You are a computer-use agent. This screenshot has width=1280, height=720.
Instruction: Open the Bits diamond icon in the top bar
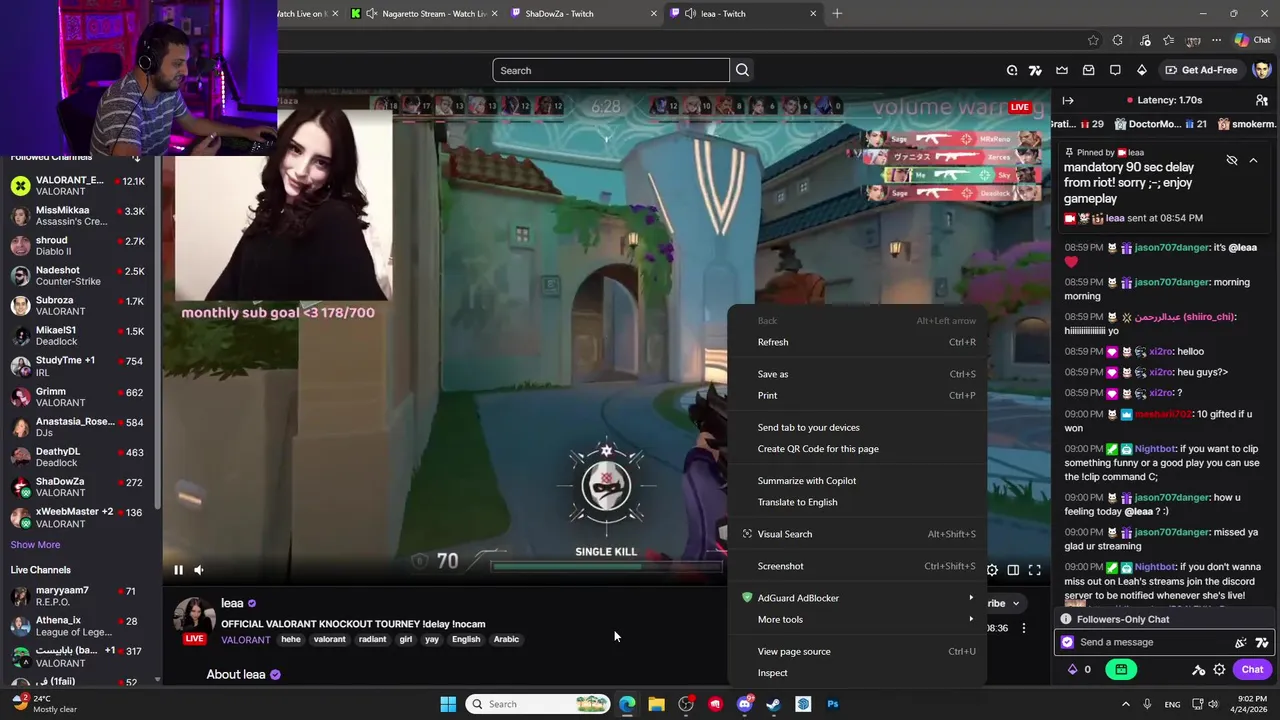tap(1142, 70)
